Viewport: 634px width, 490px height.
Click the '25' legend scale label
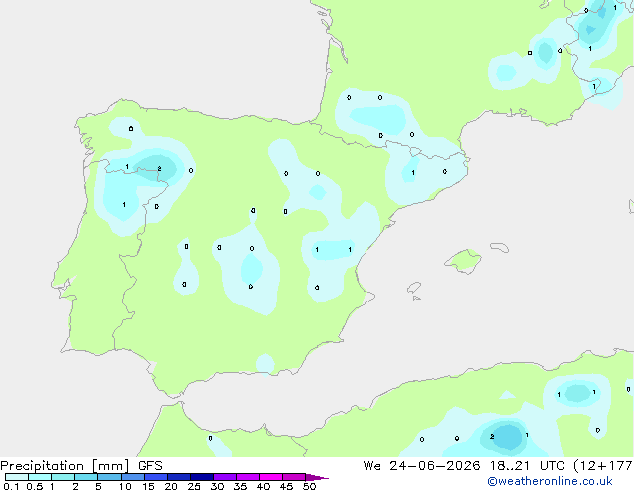point(194,486)
